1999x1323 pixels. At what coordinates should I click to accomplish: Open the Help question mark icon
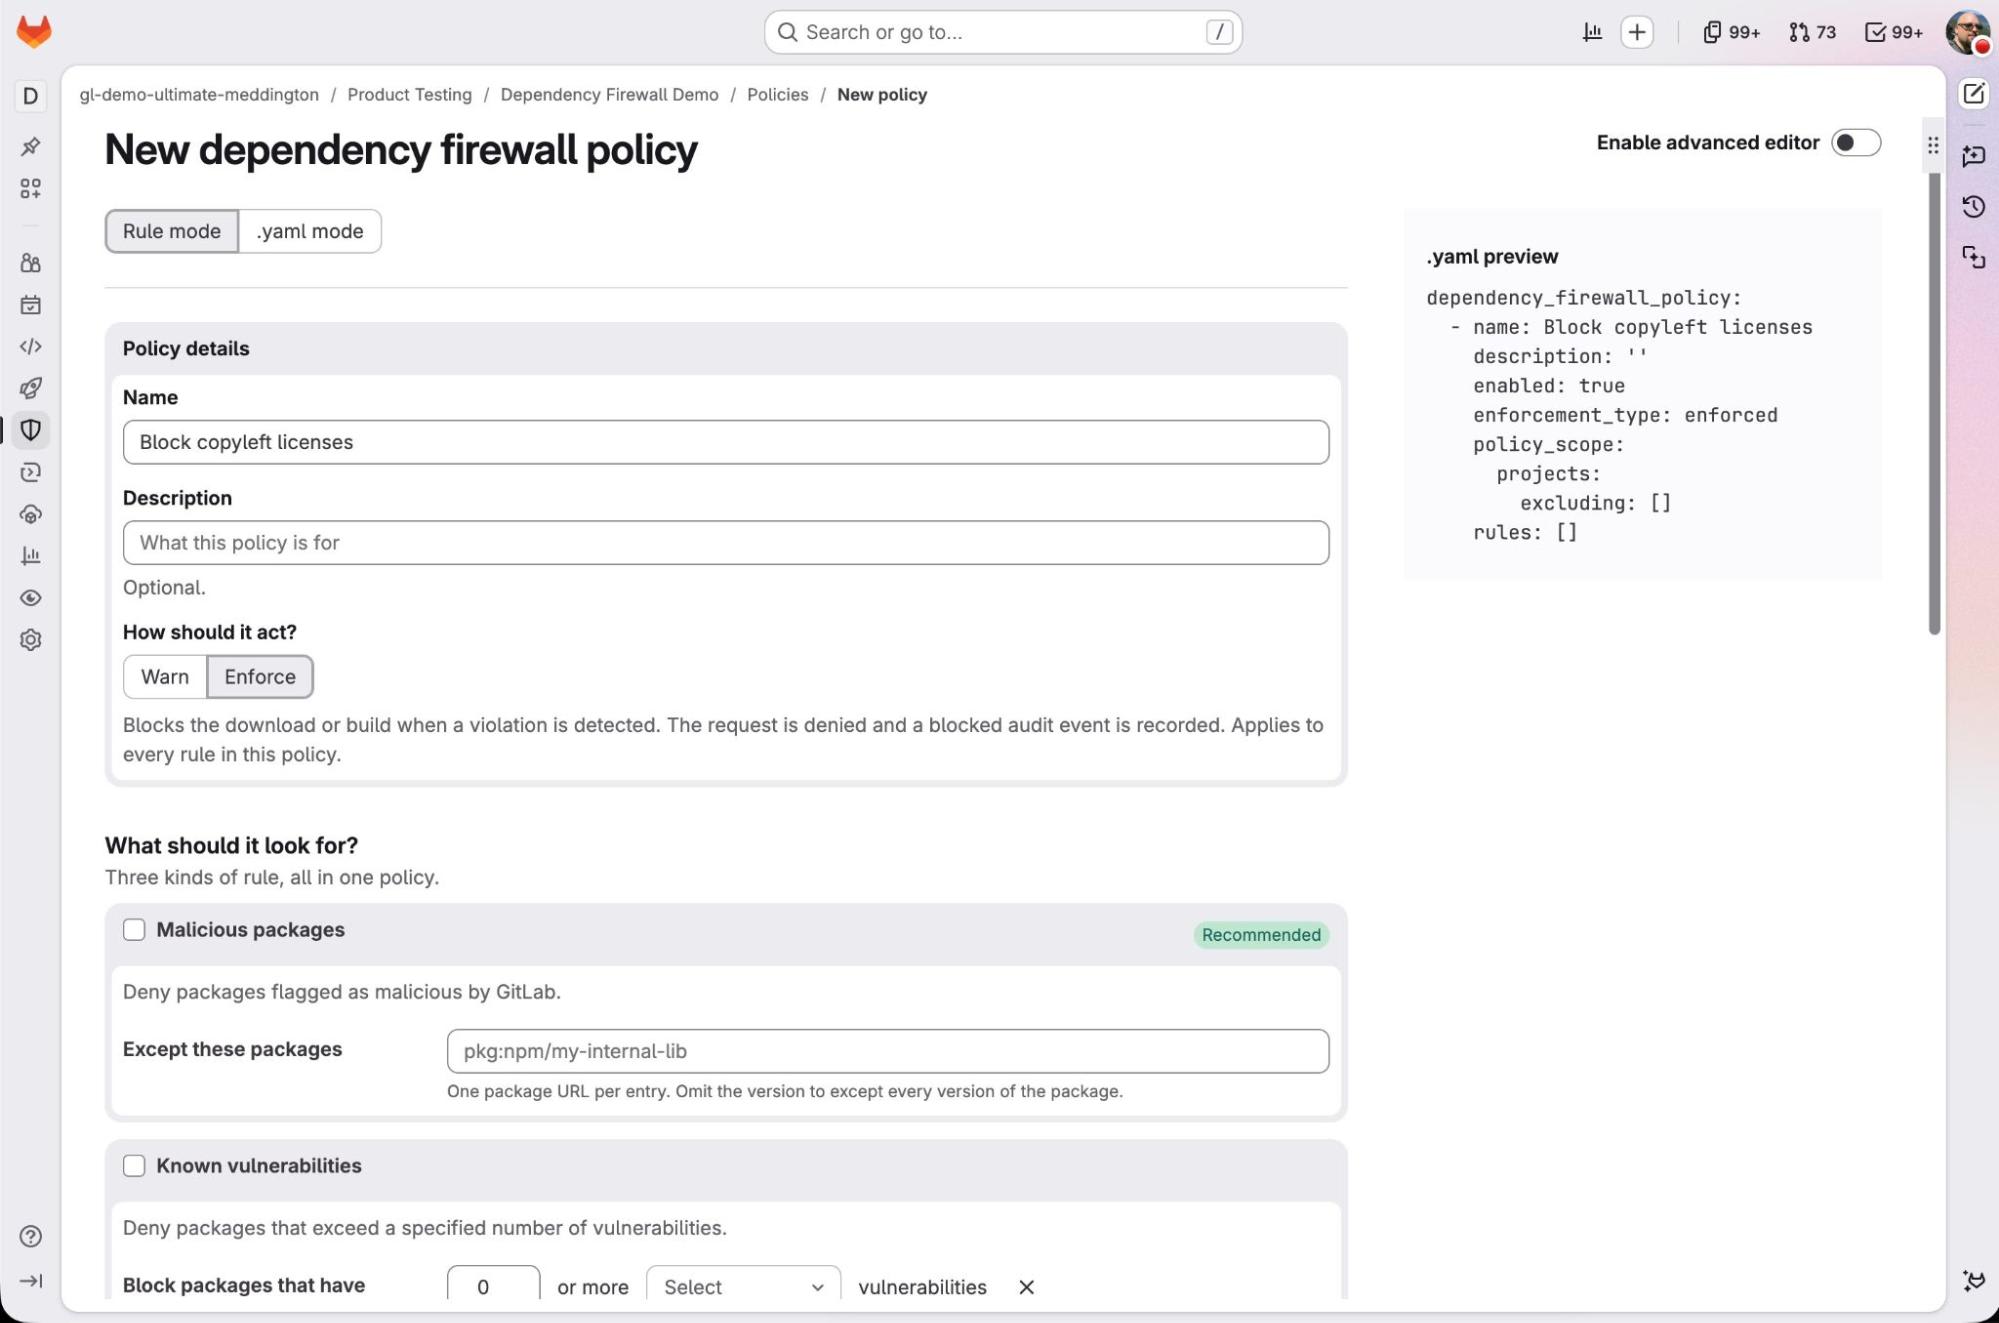point(31,1236)
